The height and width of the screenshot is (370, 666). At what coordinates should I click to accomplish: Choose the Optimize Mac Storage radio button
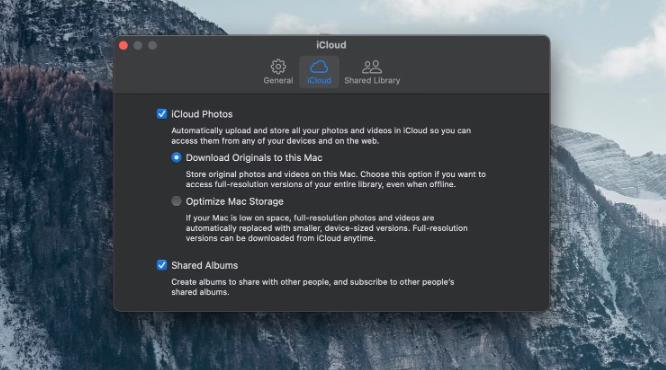coord(176,201)
